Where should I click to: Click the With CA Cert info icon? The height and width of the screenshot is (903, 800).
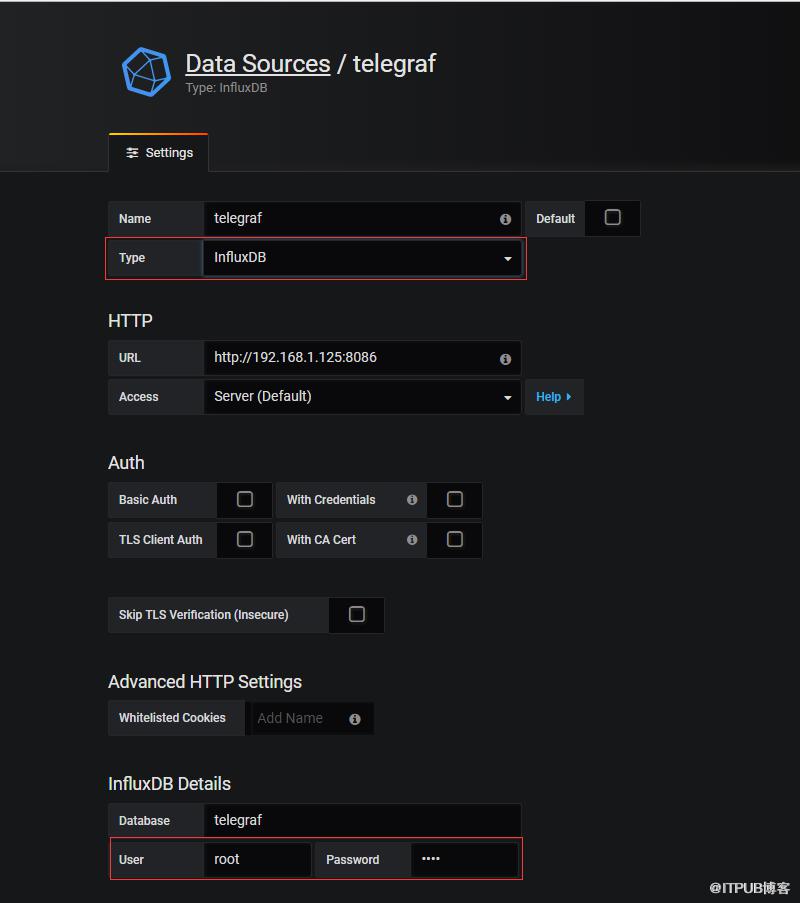412,540
